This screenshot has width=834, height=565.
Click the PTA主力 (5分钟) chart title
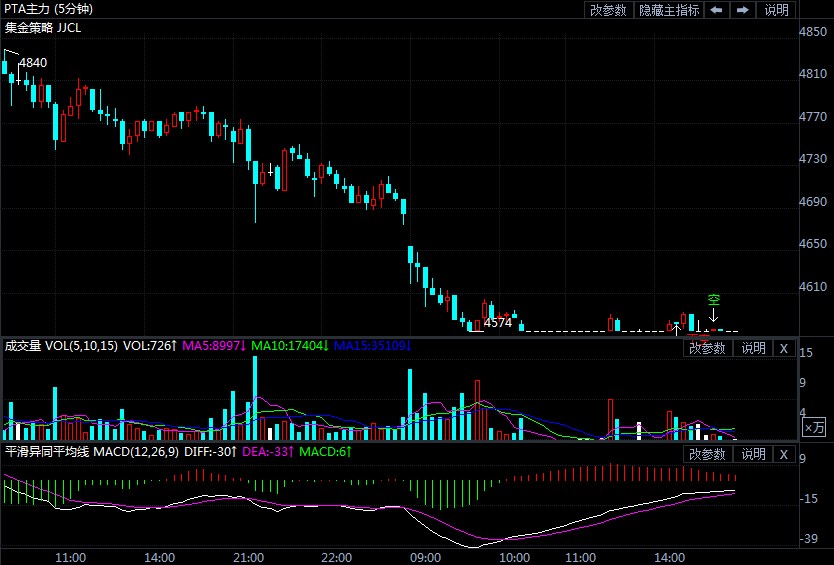[48, 9]
